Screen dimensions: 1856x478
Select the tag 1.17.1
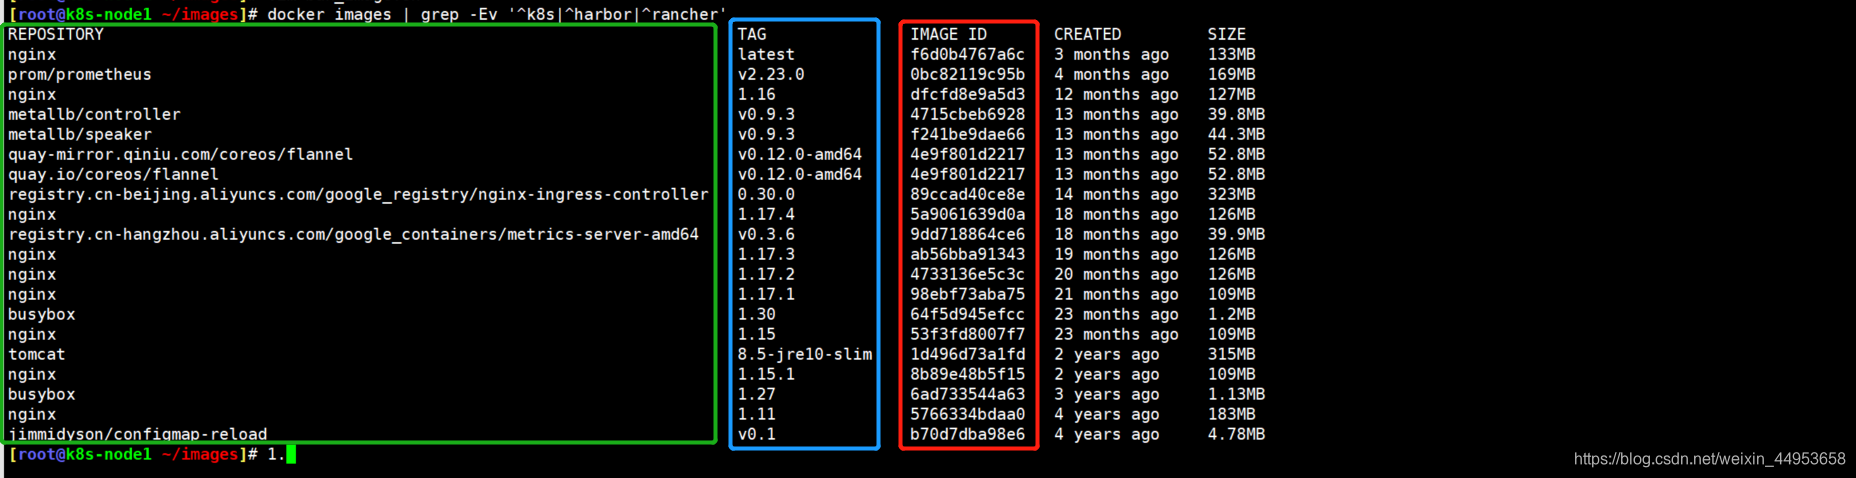pyautogui.click(x=766, y=295)
